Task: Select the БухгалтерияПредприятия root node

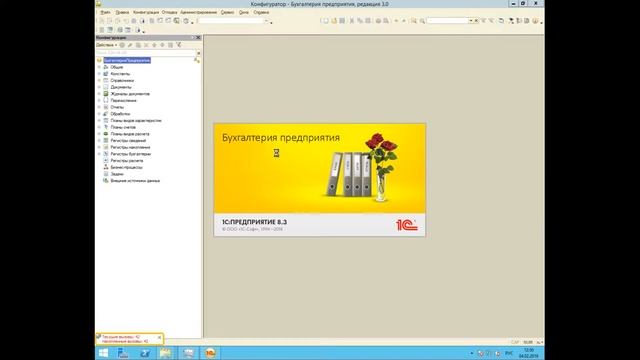Action: [x=127, y=60]
